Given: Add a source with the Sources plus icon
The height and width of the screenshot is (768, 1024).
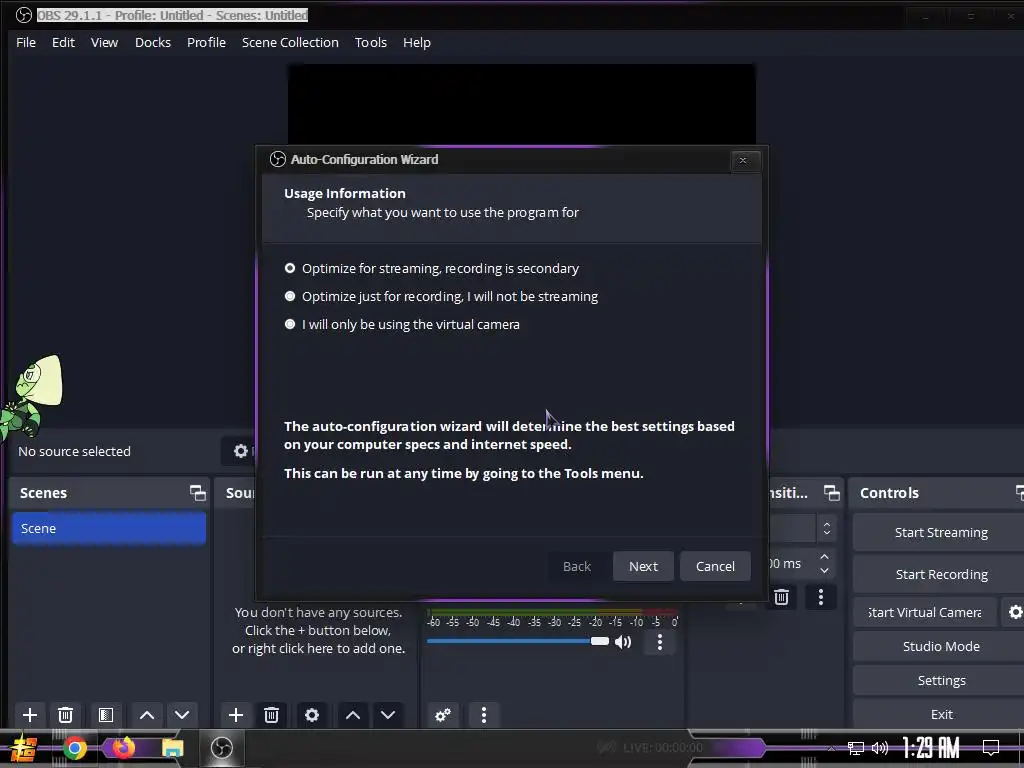Looking at the screenshot, I should click(236, 714).
